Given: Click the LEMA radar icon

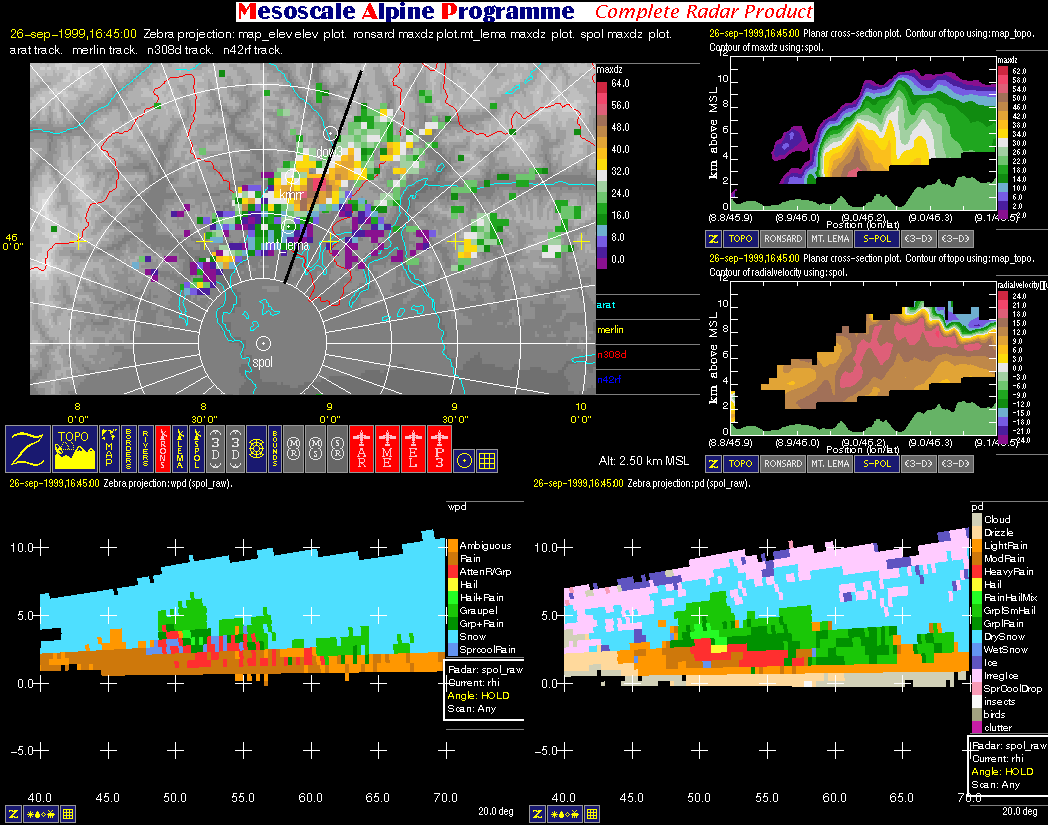Looking at the screenshot, I should coord(182,449).
